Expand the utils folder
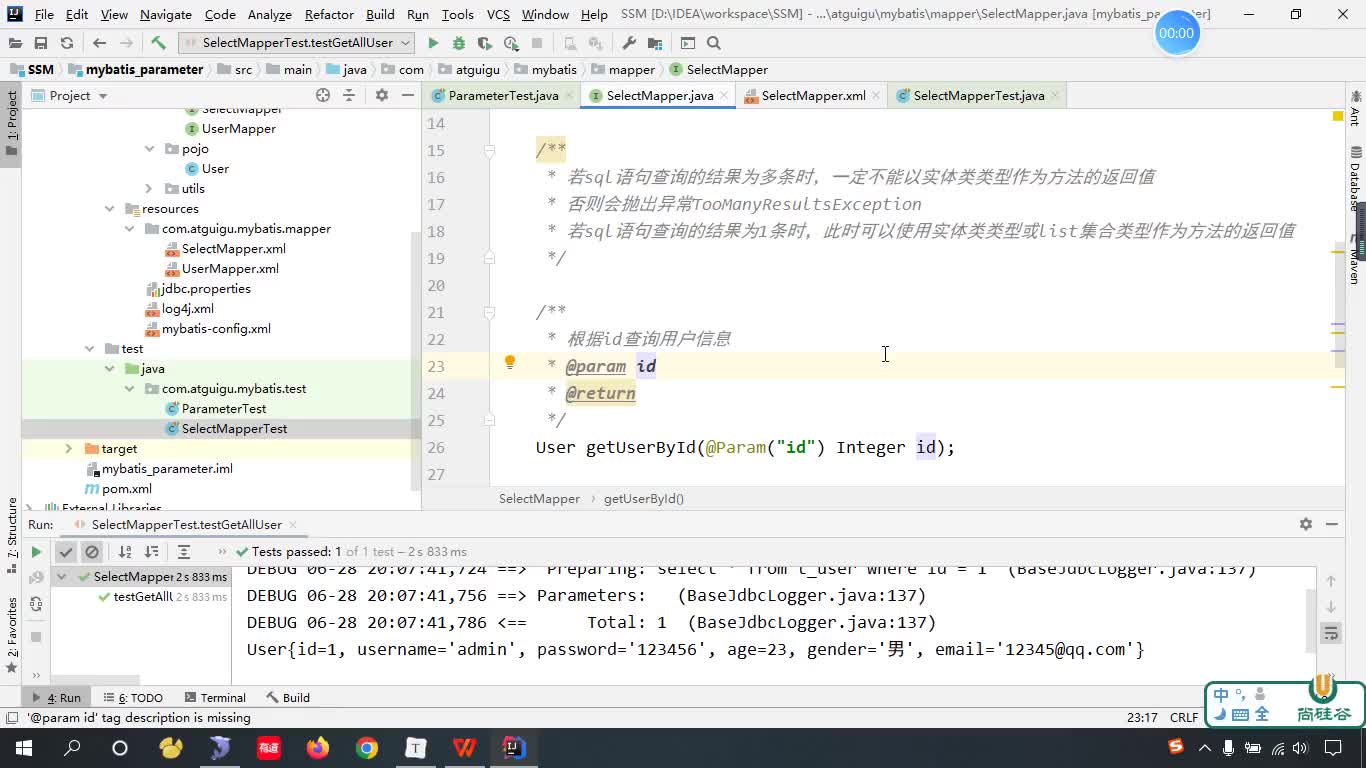The width and height of the screenshot is (1366, 768). 149,188
